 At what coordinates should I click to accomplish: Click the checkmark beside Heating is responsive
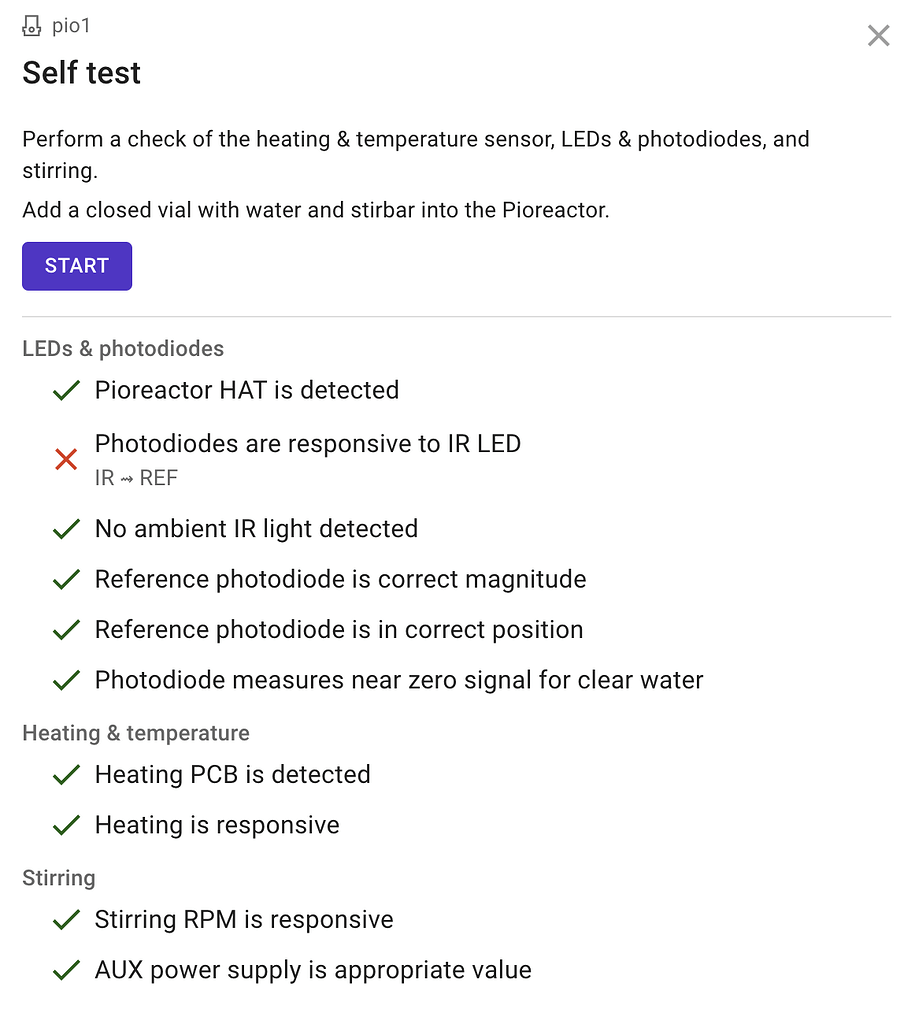[x=66, y=824]
